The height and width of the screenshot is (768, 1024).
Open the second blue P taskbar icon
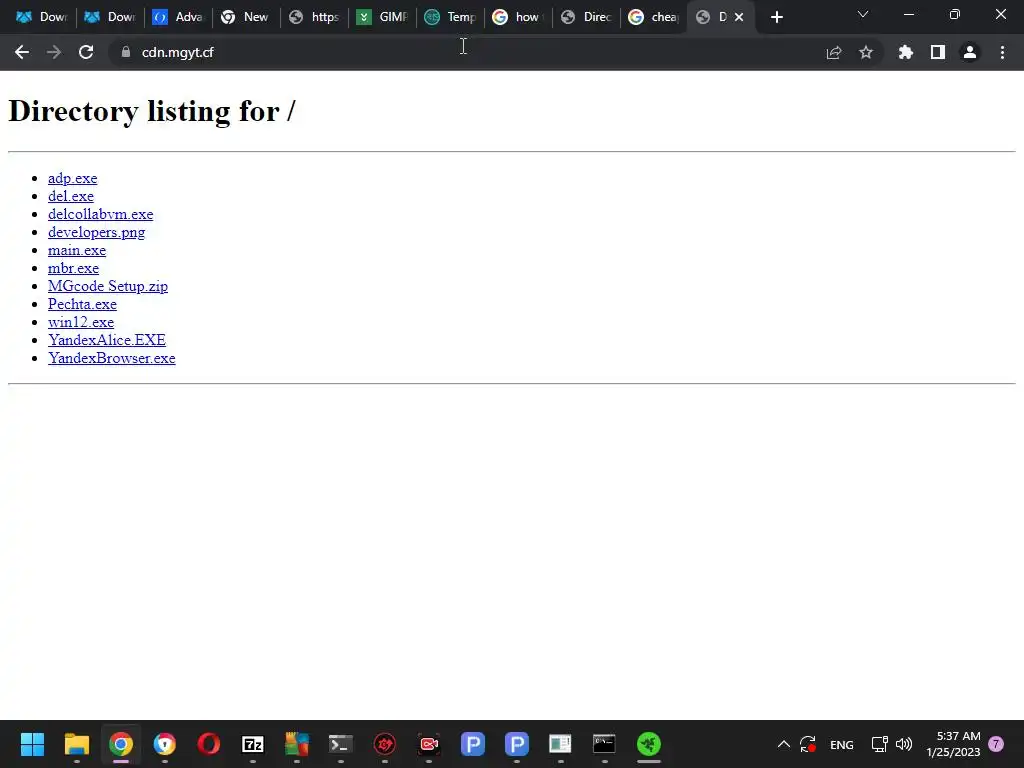pyautogui.click(x=517, y=744)
